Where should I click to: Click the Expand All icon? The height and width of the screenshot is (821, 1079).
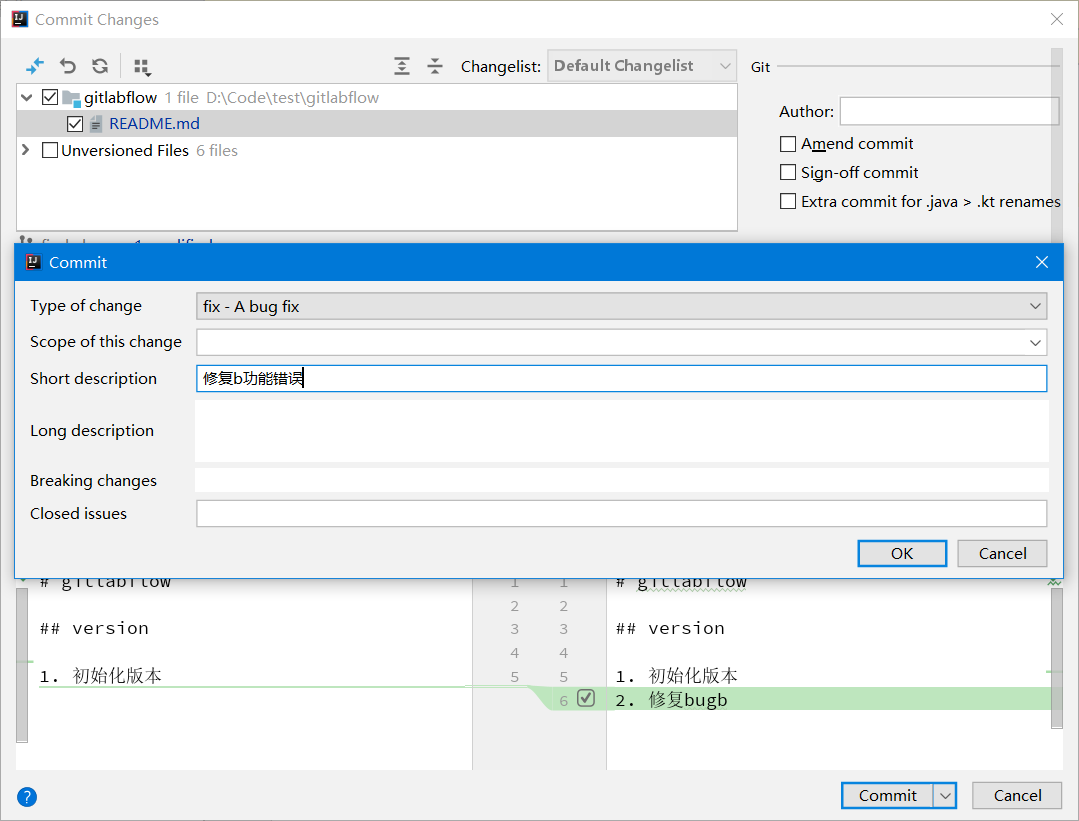click(402, 66)
